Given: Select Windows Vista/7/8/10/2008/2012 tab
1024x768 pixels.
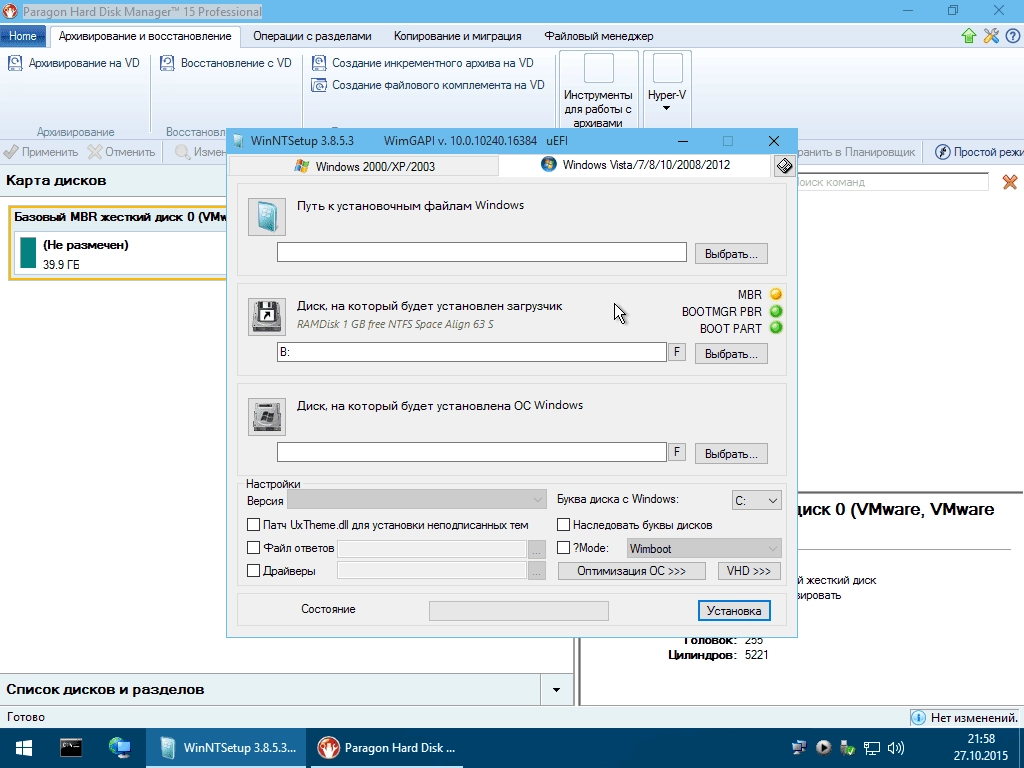Looking at the screenshot, I should [635, 165].
